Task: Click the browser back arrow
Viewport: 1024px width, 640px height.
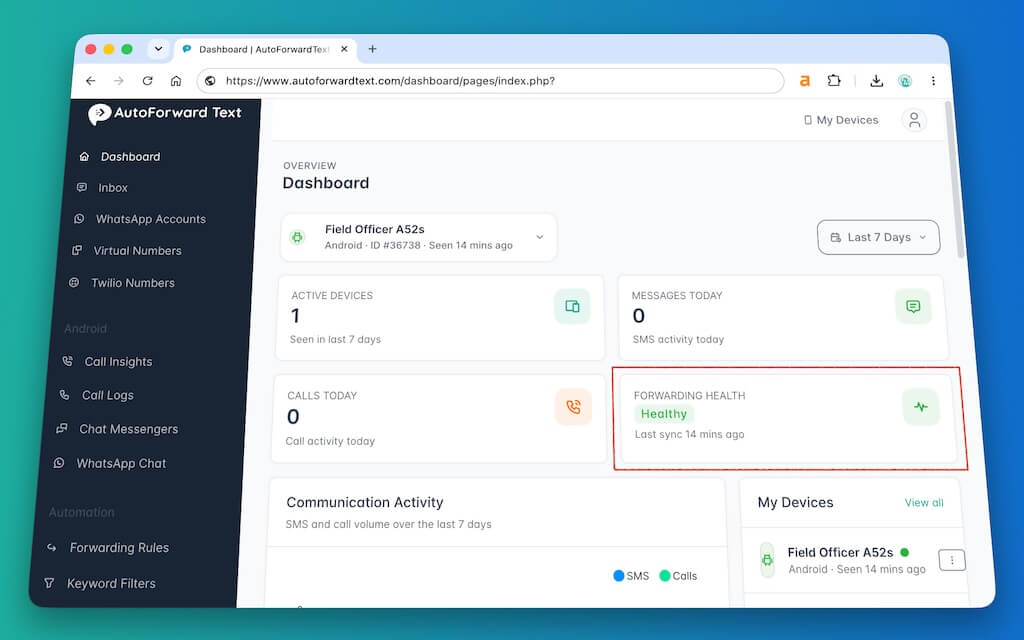Action: pos(91,81)
